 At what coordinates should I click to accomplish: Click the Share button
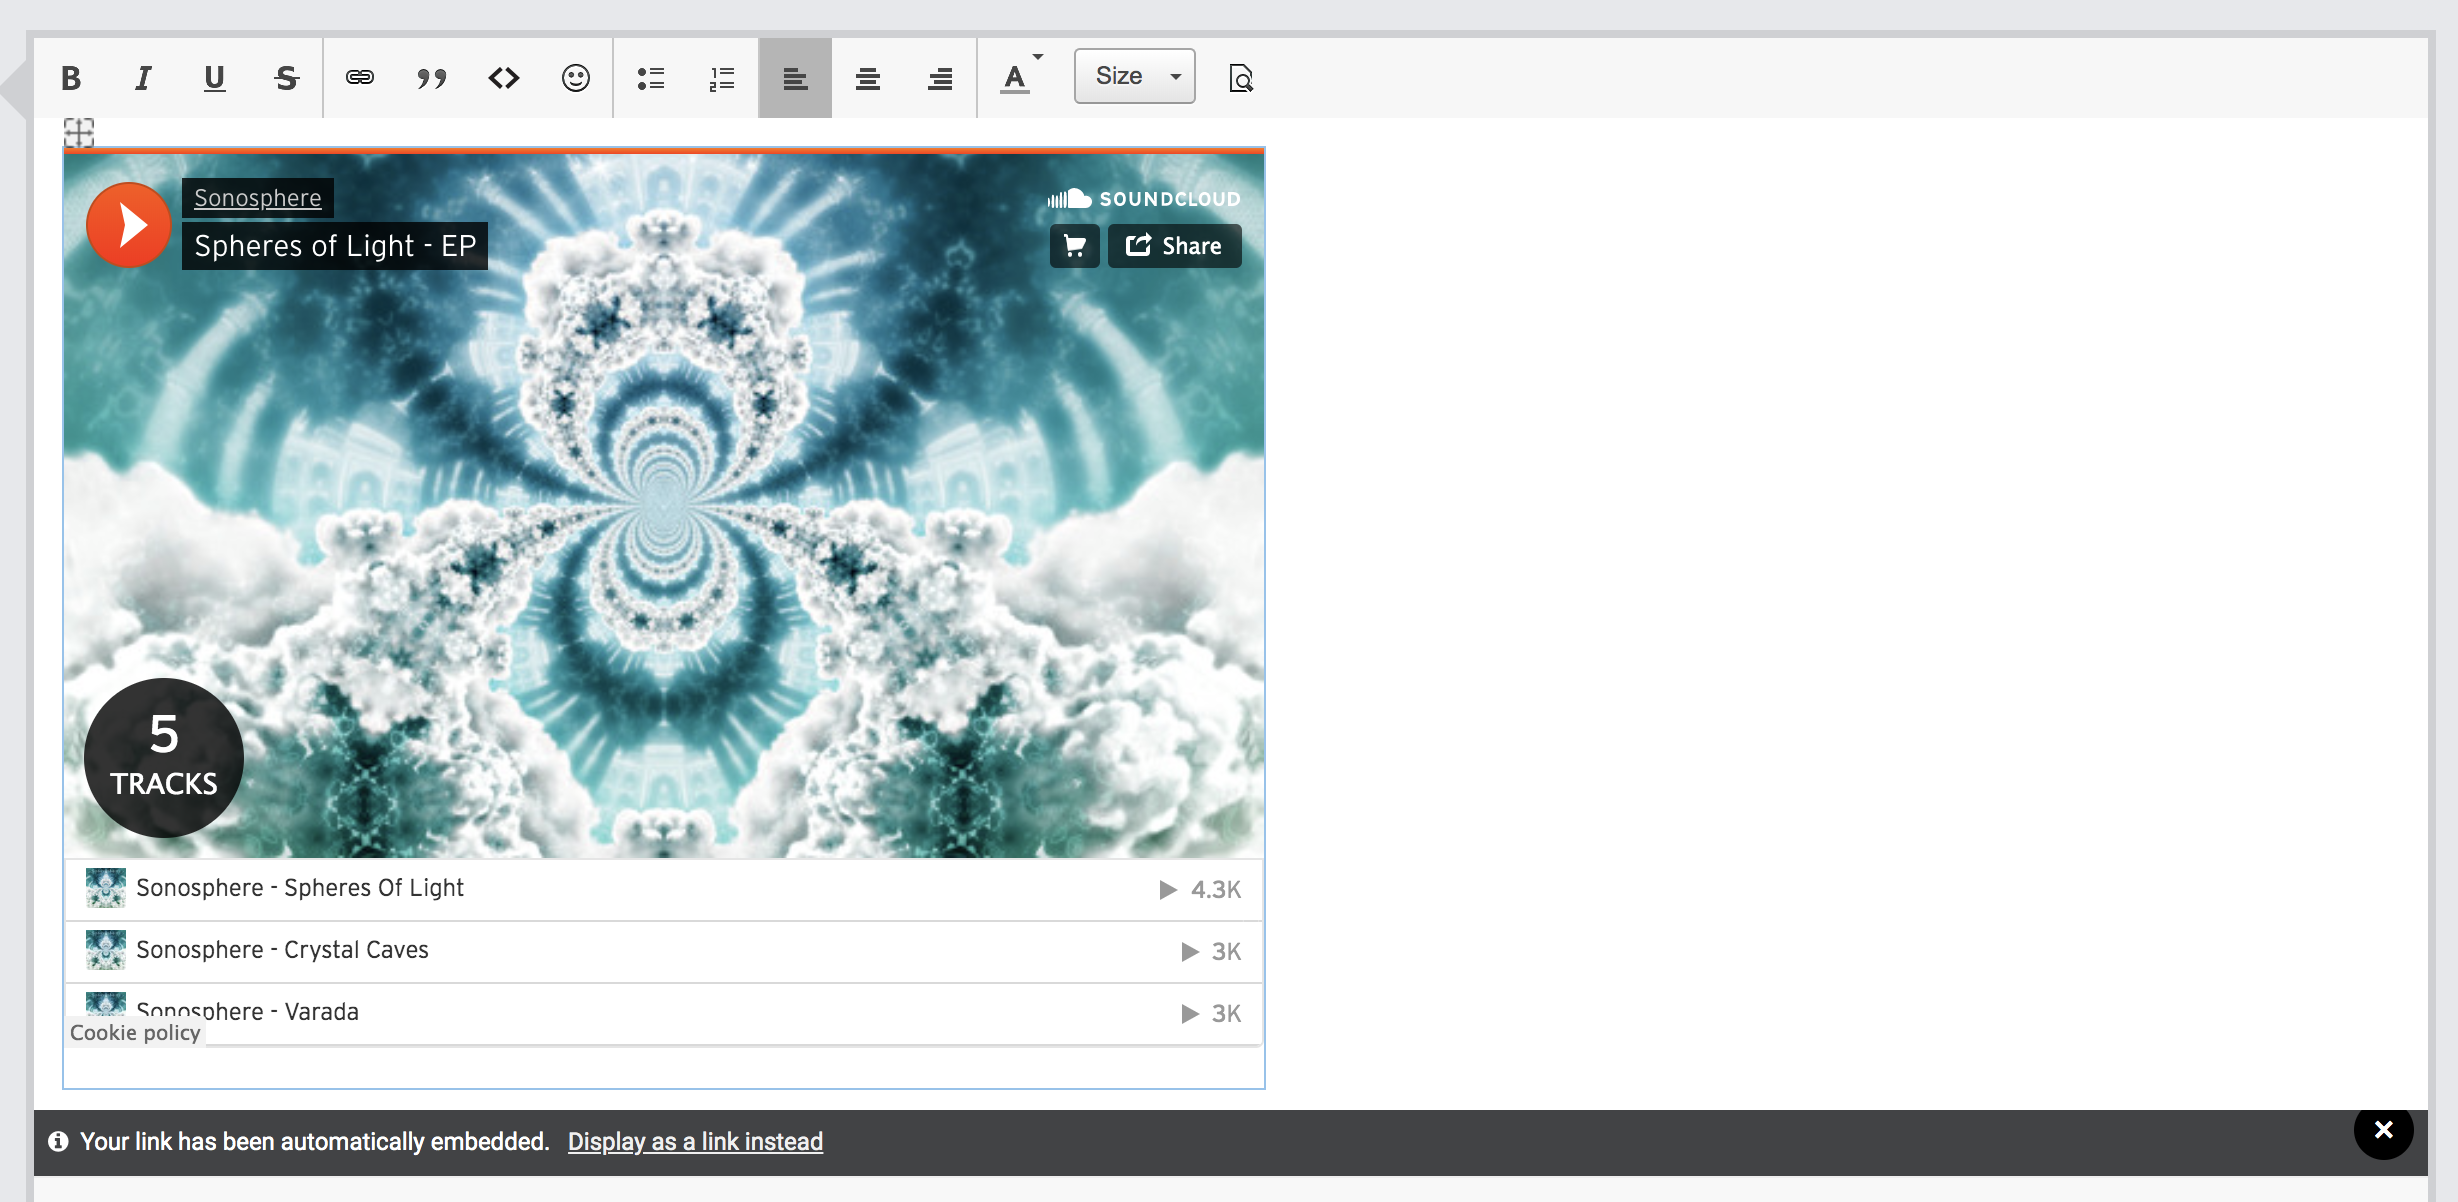1175,246
